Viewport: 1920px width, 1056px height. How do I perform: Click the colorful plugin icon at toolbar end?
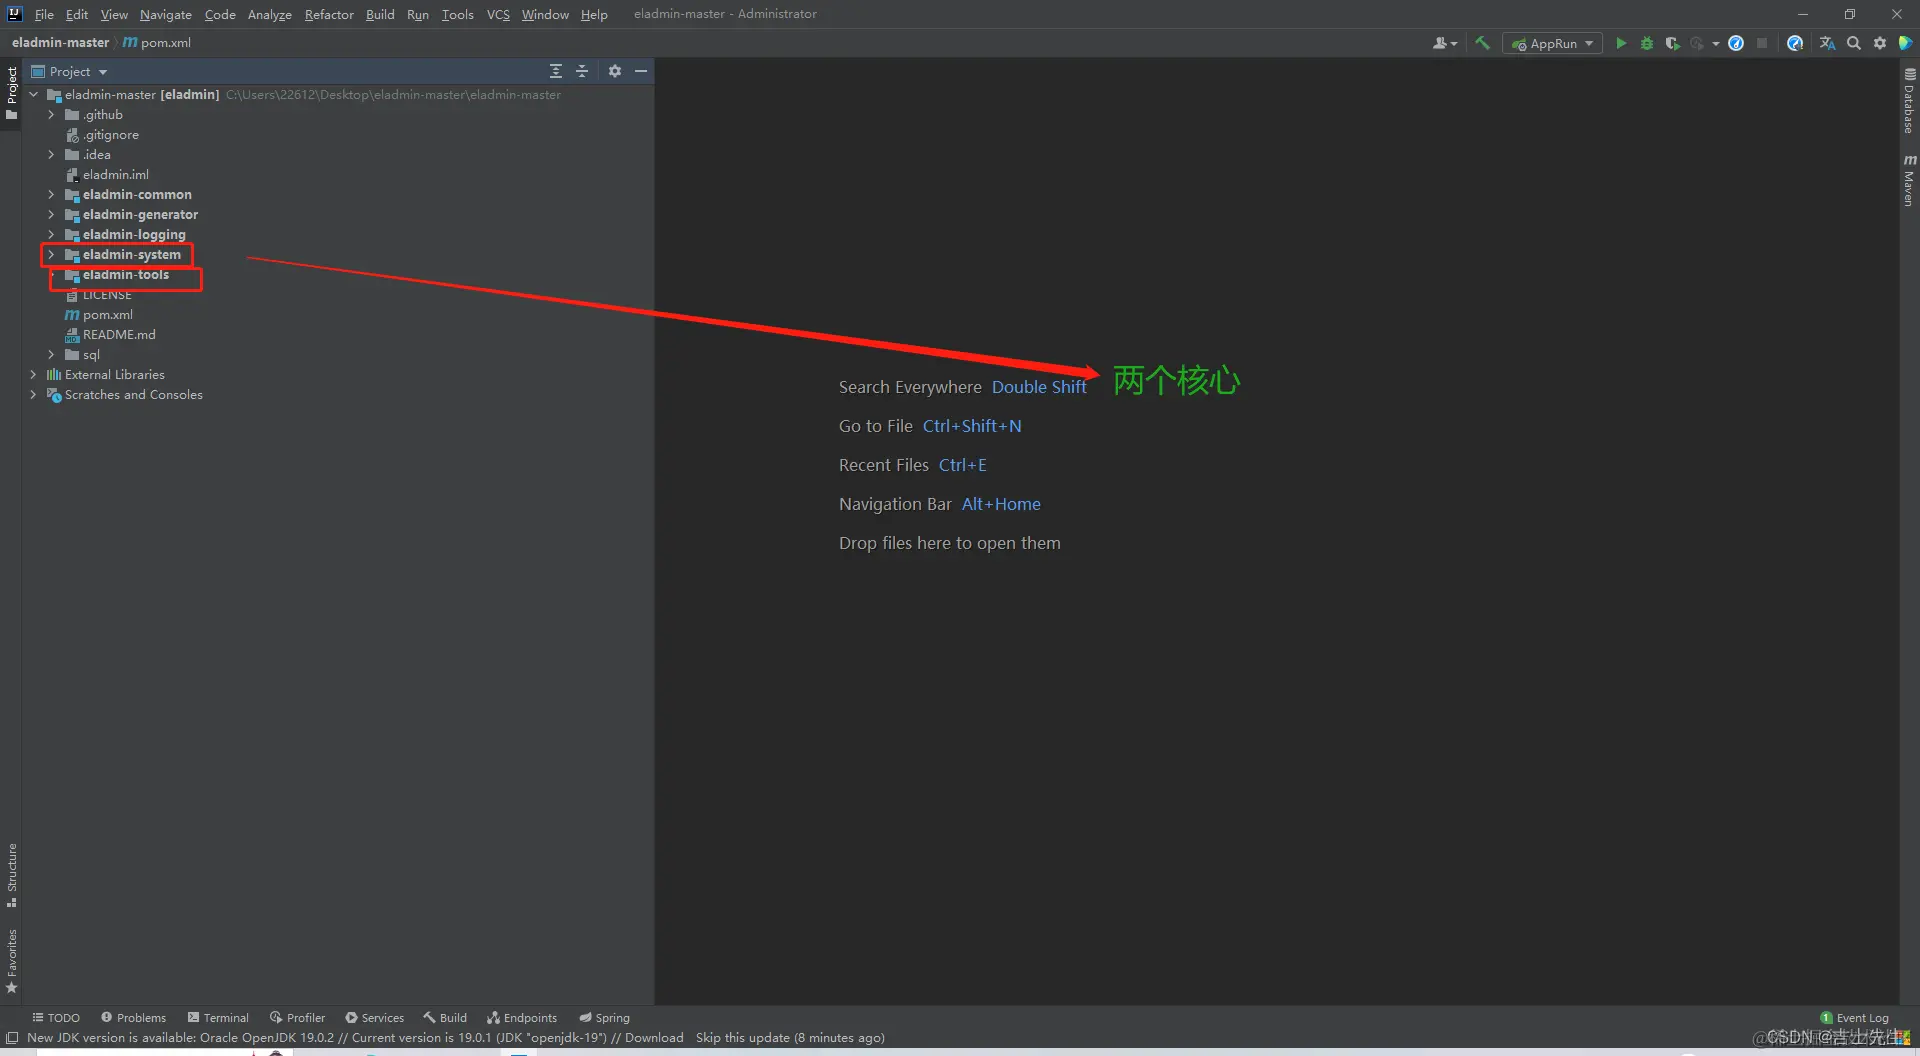(x=1905, y=43)
